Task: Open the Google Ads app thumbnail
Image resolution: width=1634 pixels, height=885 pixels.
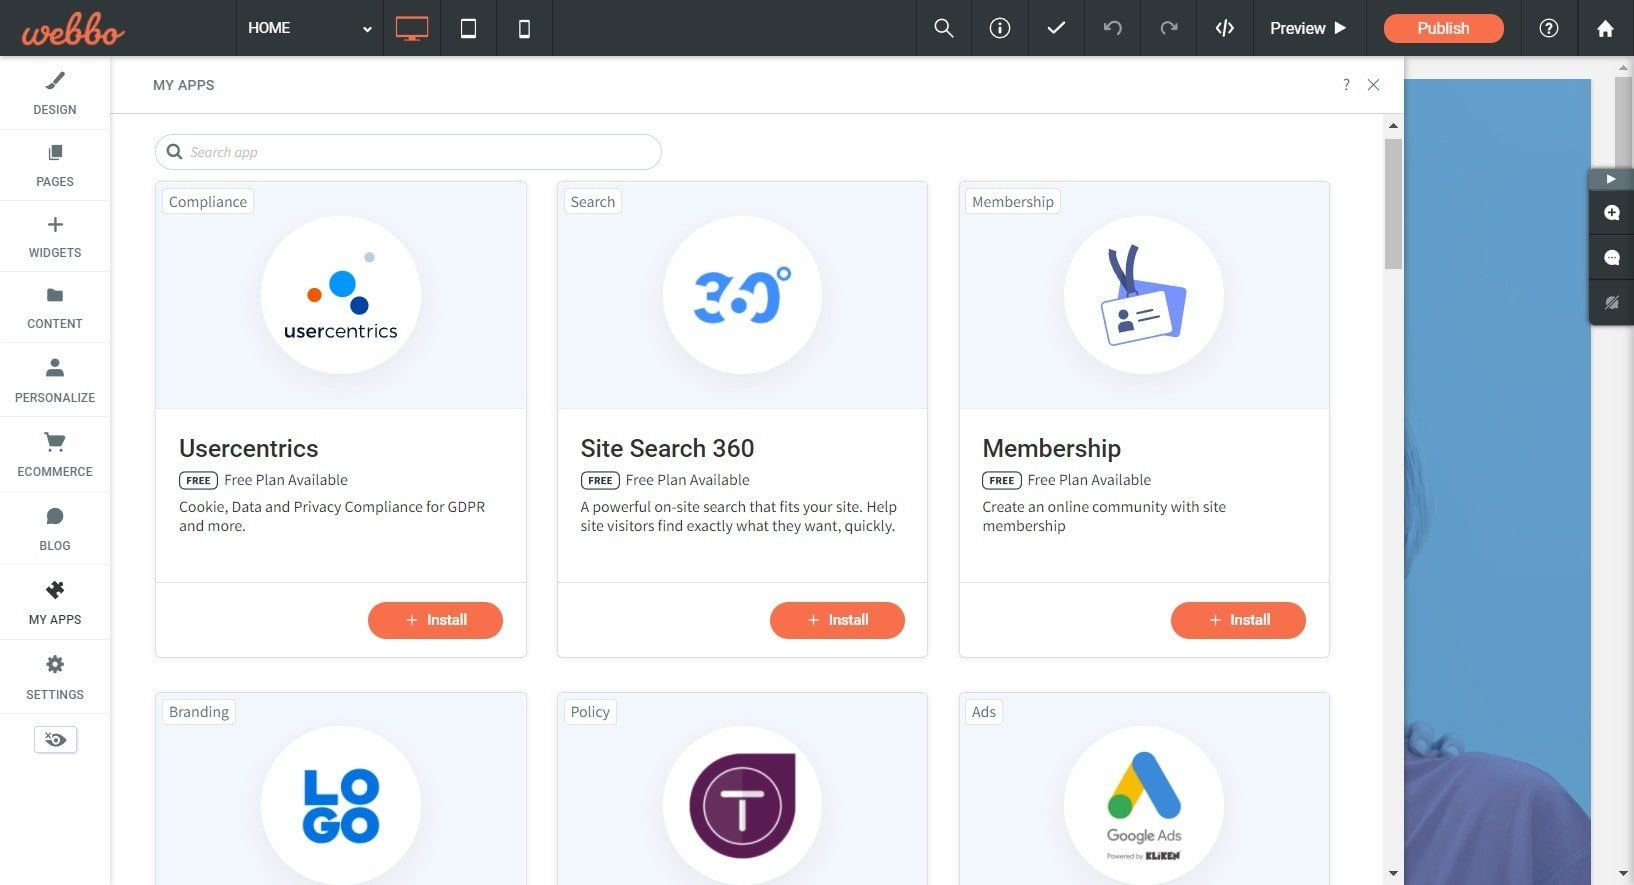Action: pyautogui.click(x=1144, y=805)
